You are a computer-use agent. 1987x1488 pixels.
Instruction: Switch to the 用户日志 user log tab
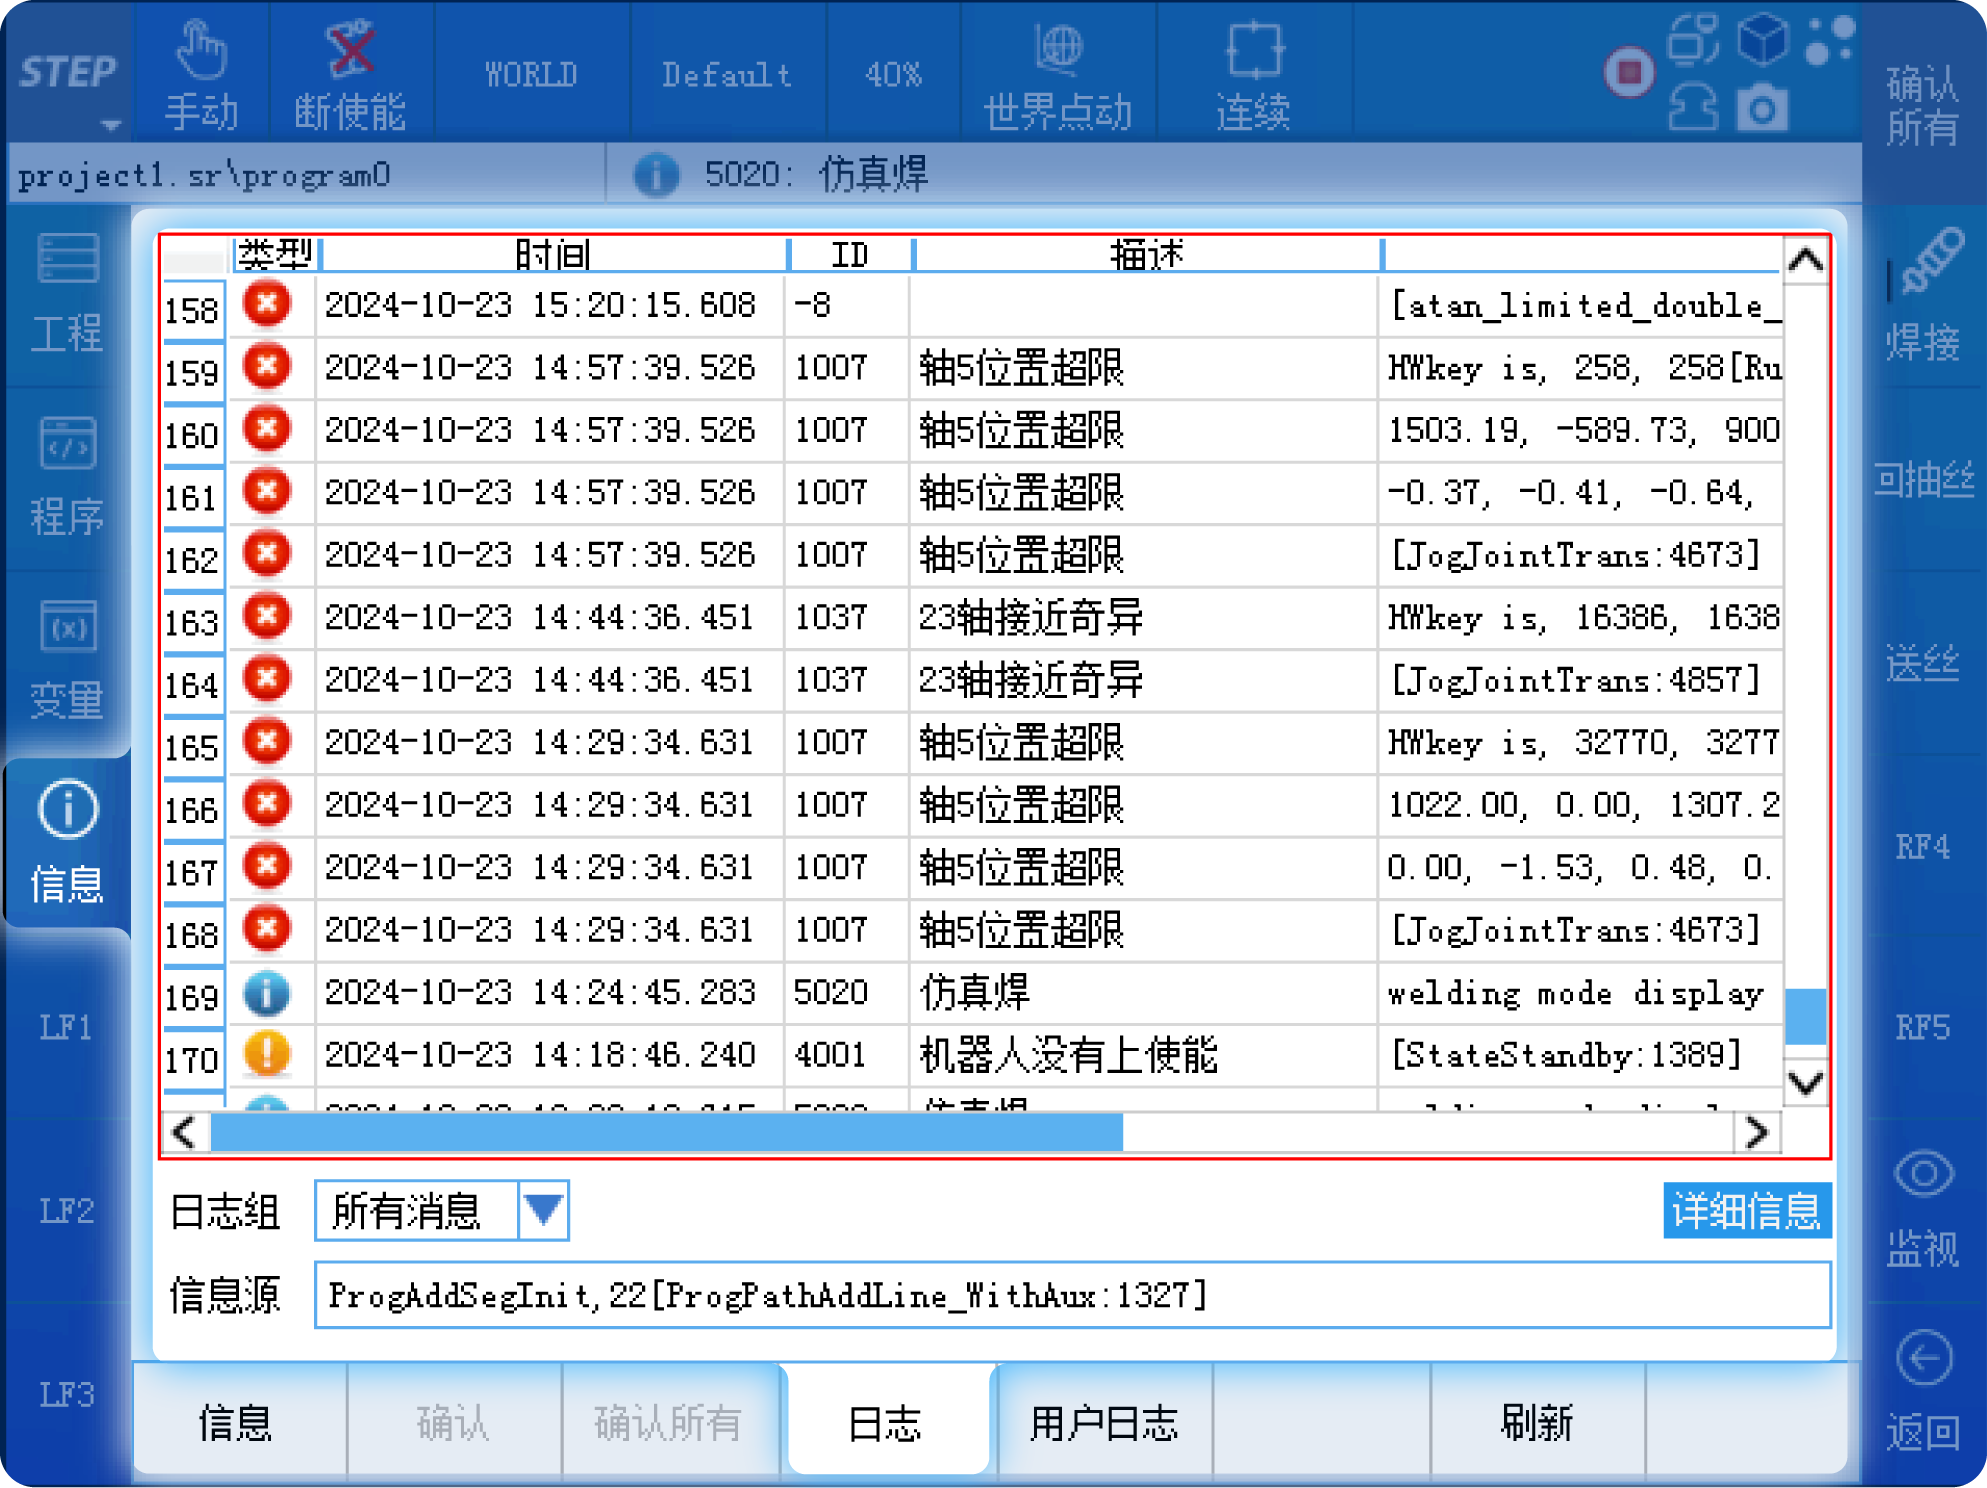pyautogui.click(x=1104, y=1421)
